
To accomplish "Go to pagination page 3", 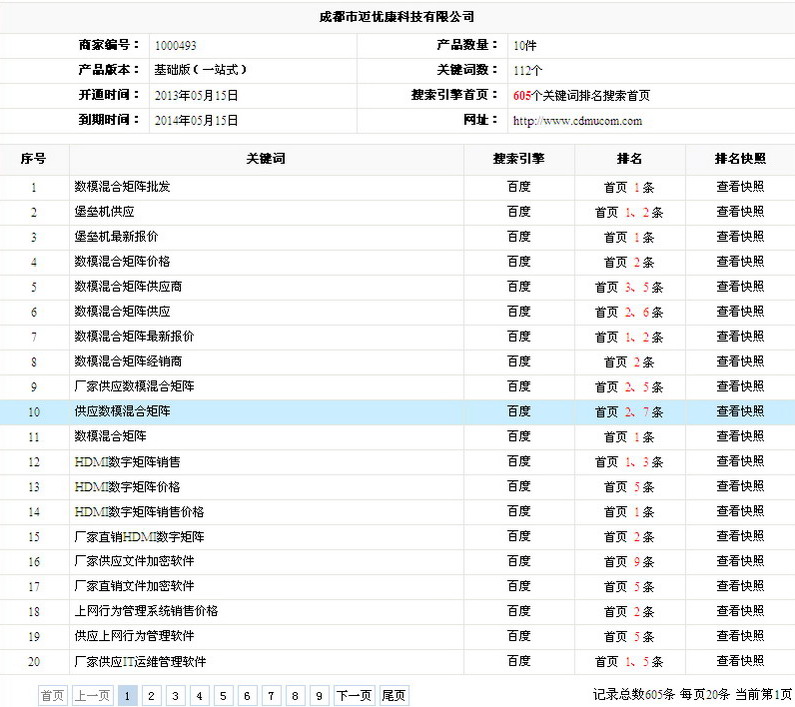I will click(x=175, y=695).
